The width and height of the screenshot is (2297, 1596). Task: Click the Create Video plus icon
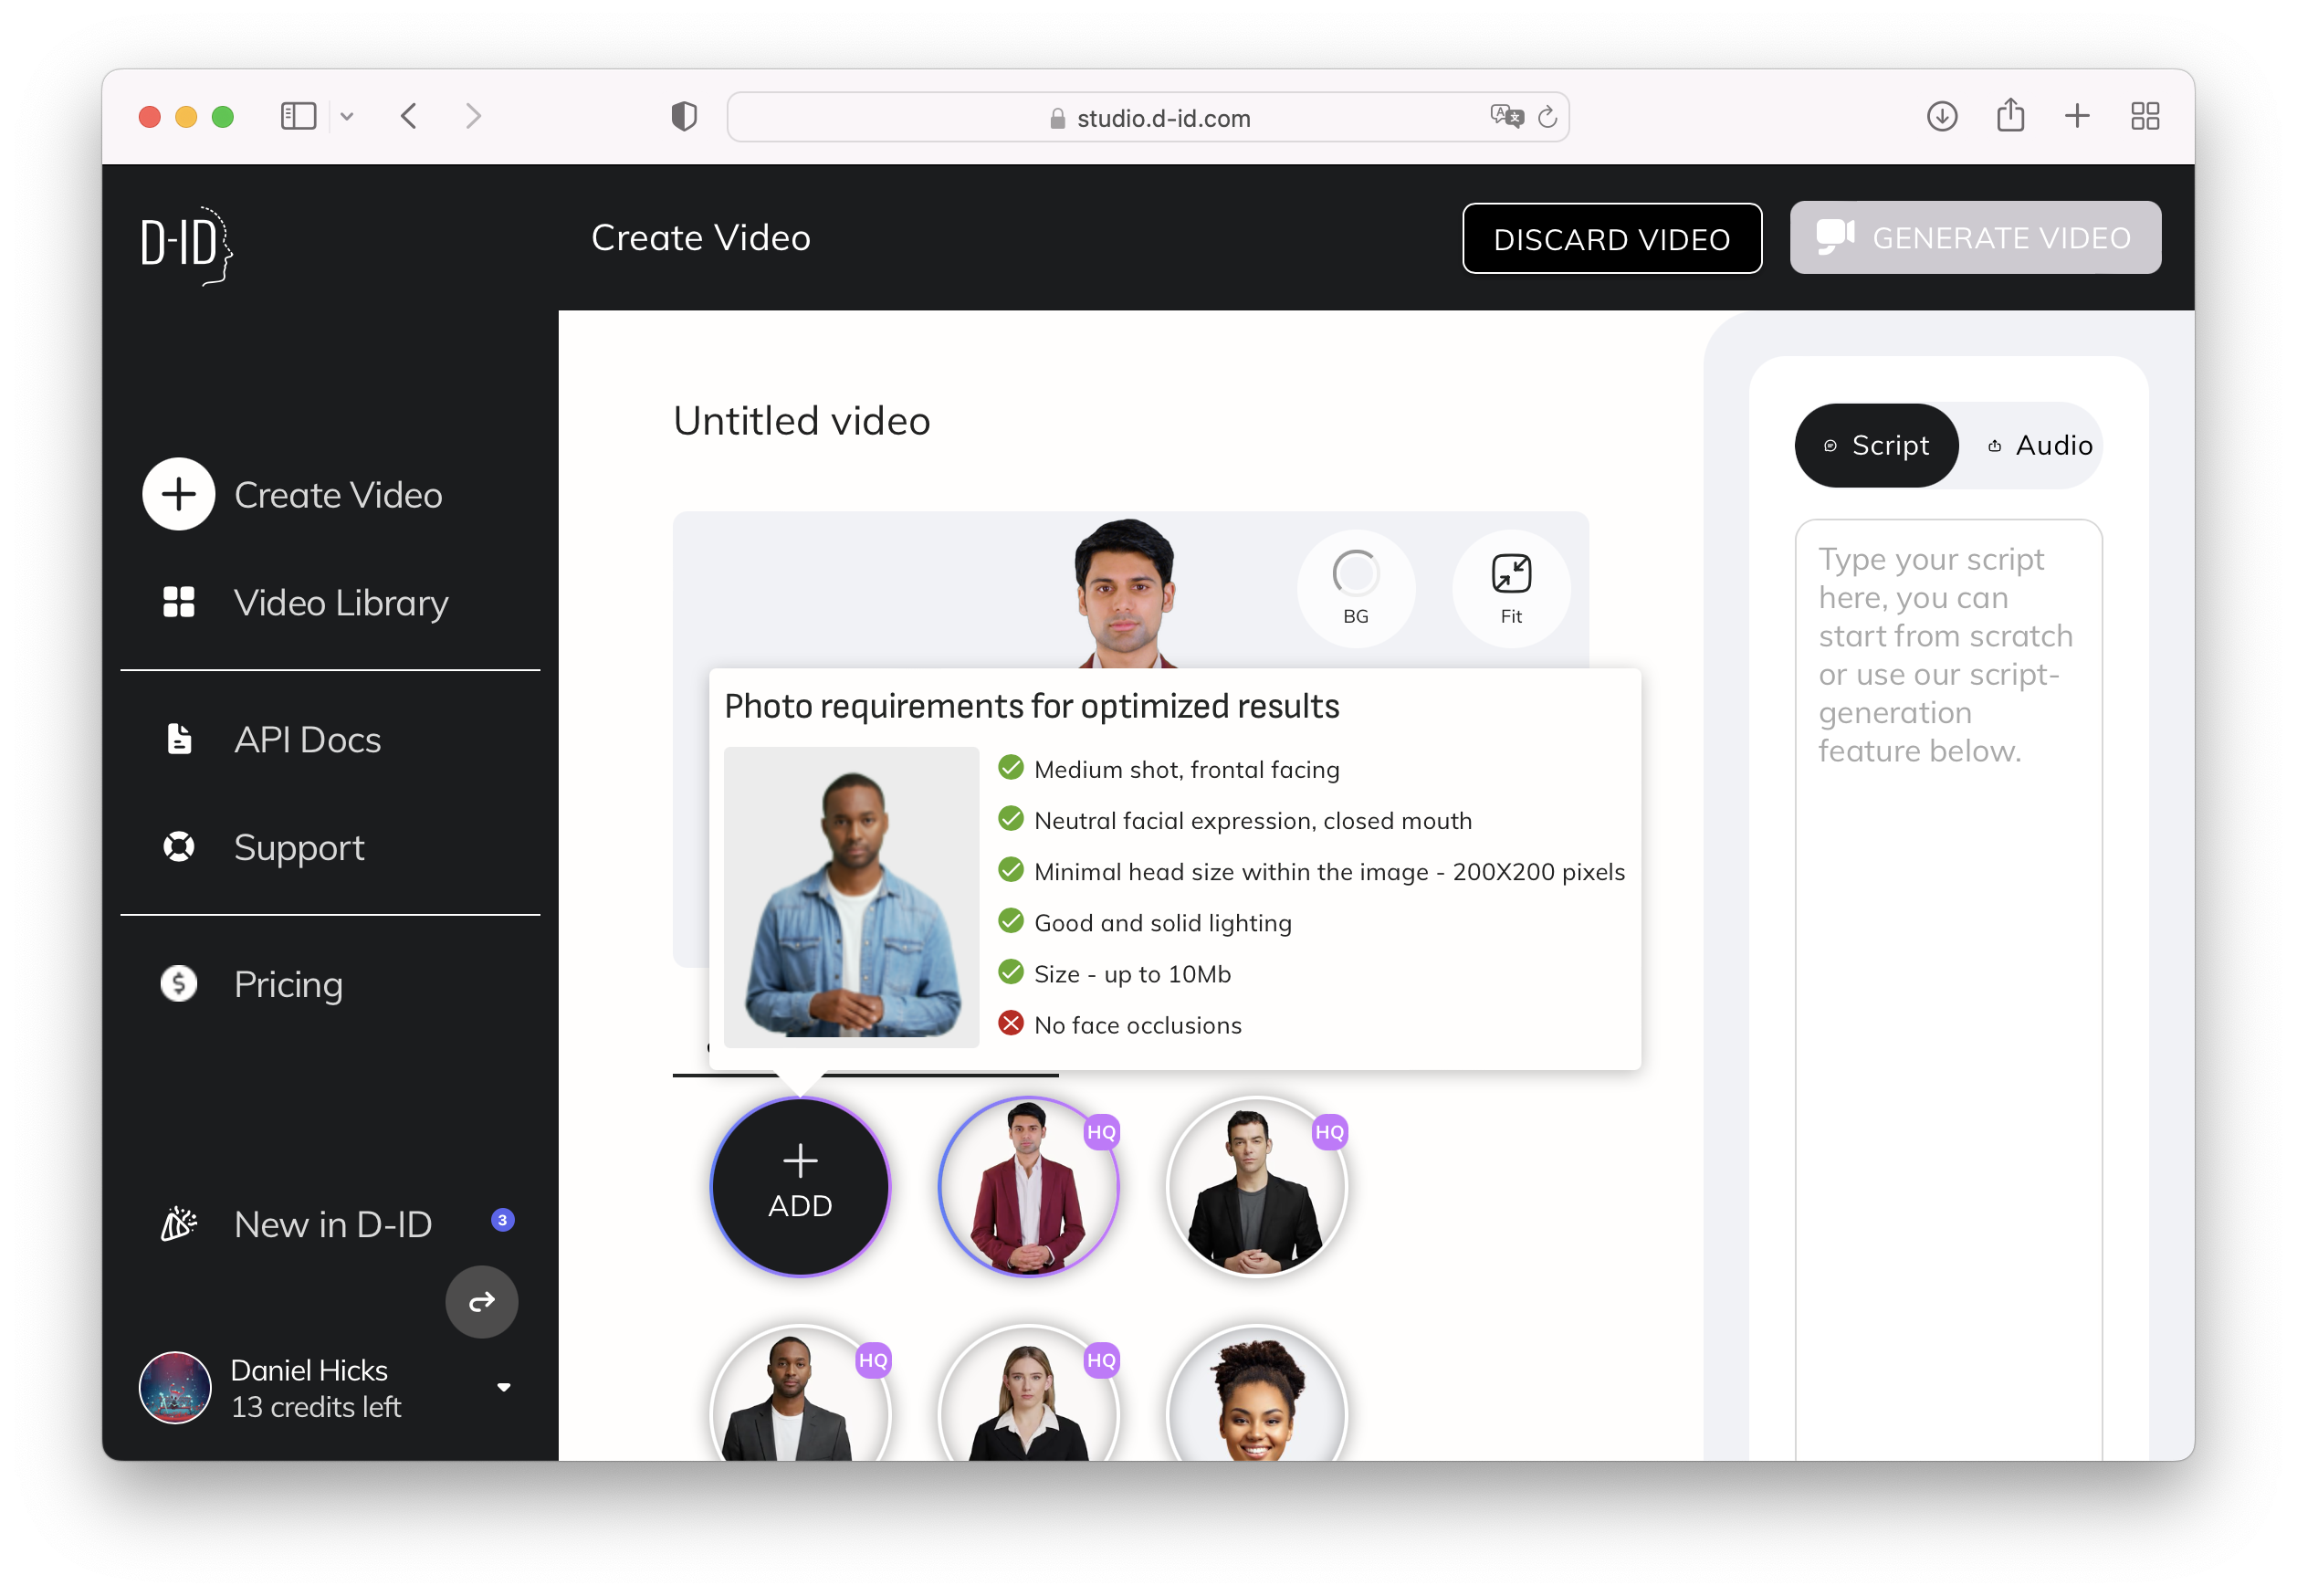pos(178,494)
